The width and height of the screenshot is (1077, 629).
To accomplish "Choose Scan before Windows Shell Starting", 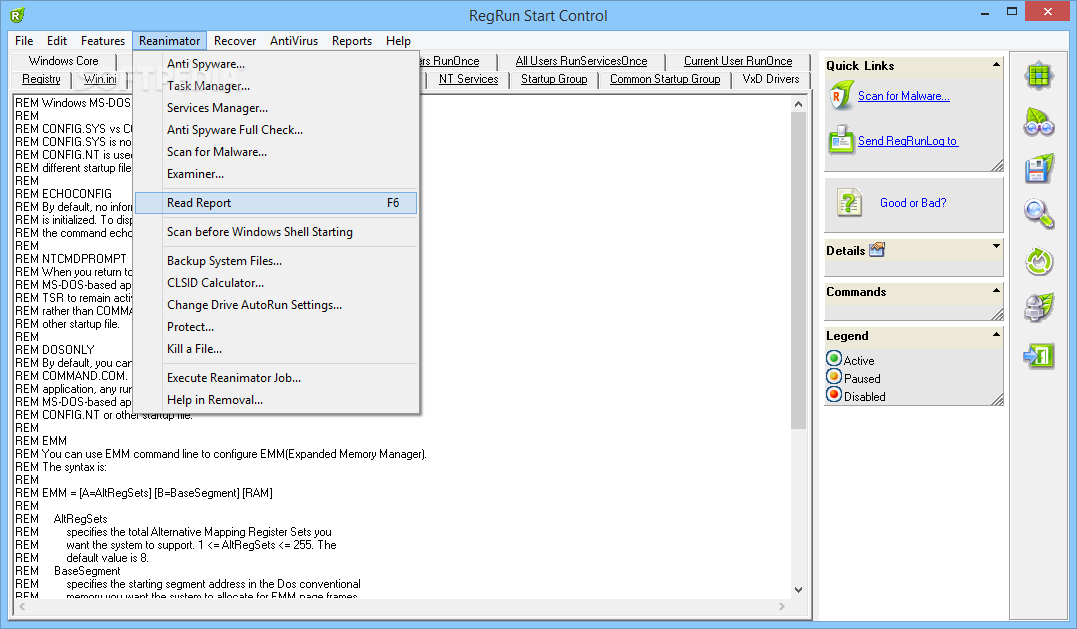I will pos(276,232).
